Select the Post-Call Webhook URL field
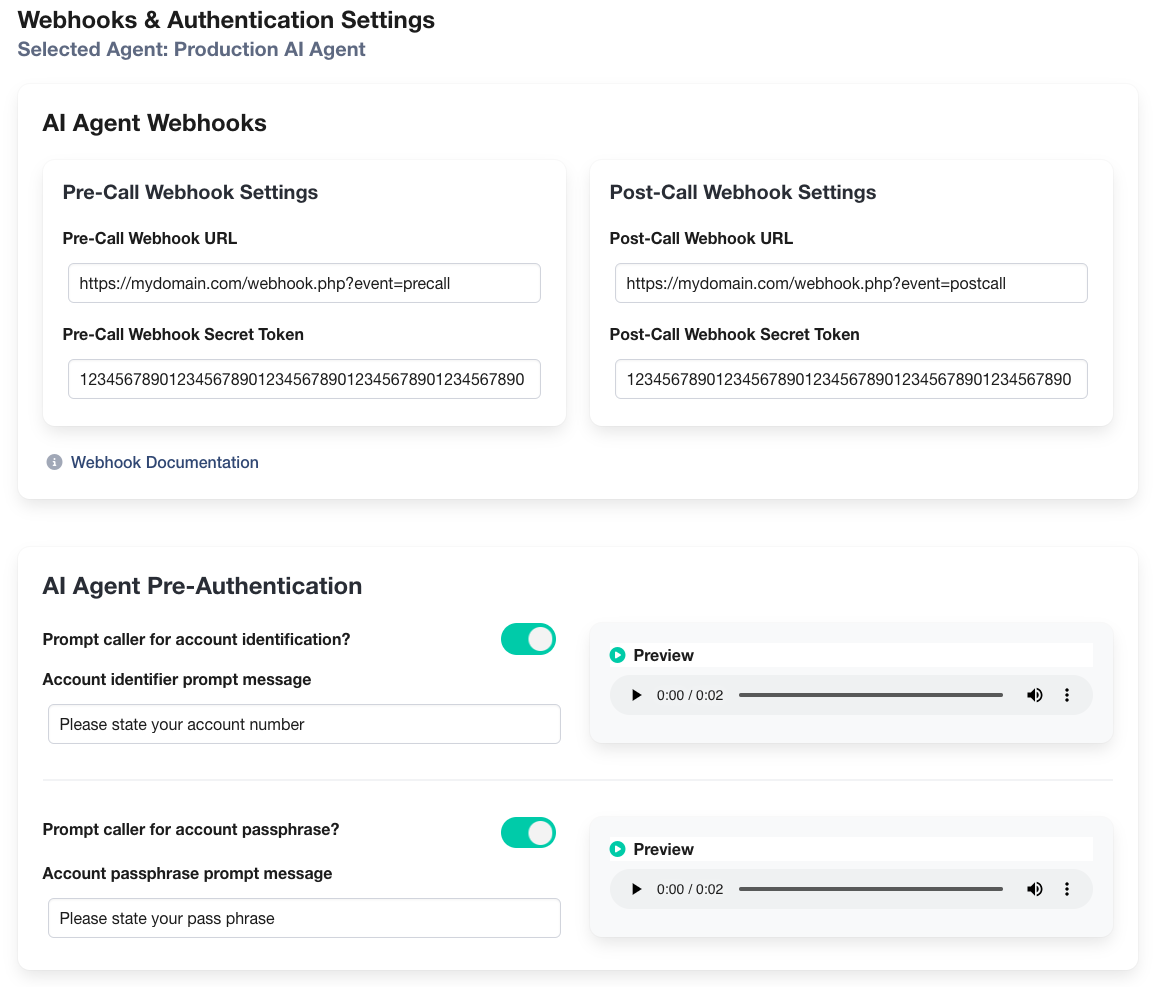Viewport: 1154px width, 987px height. point(851,283)
